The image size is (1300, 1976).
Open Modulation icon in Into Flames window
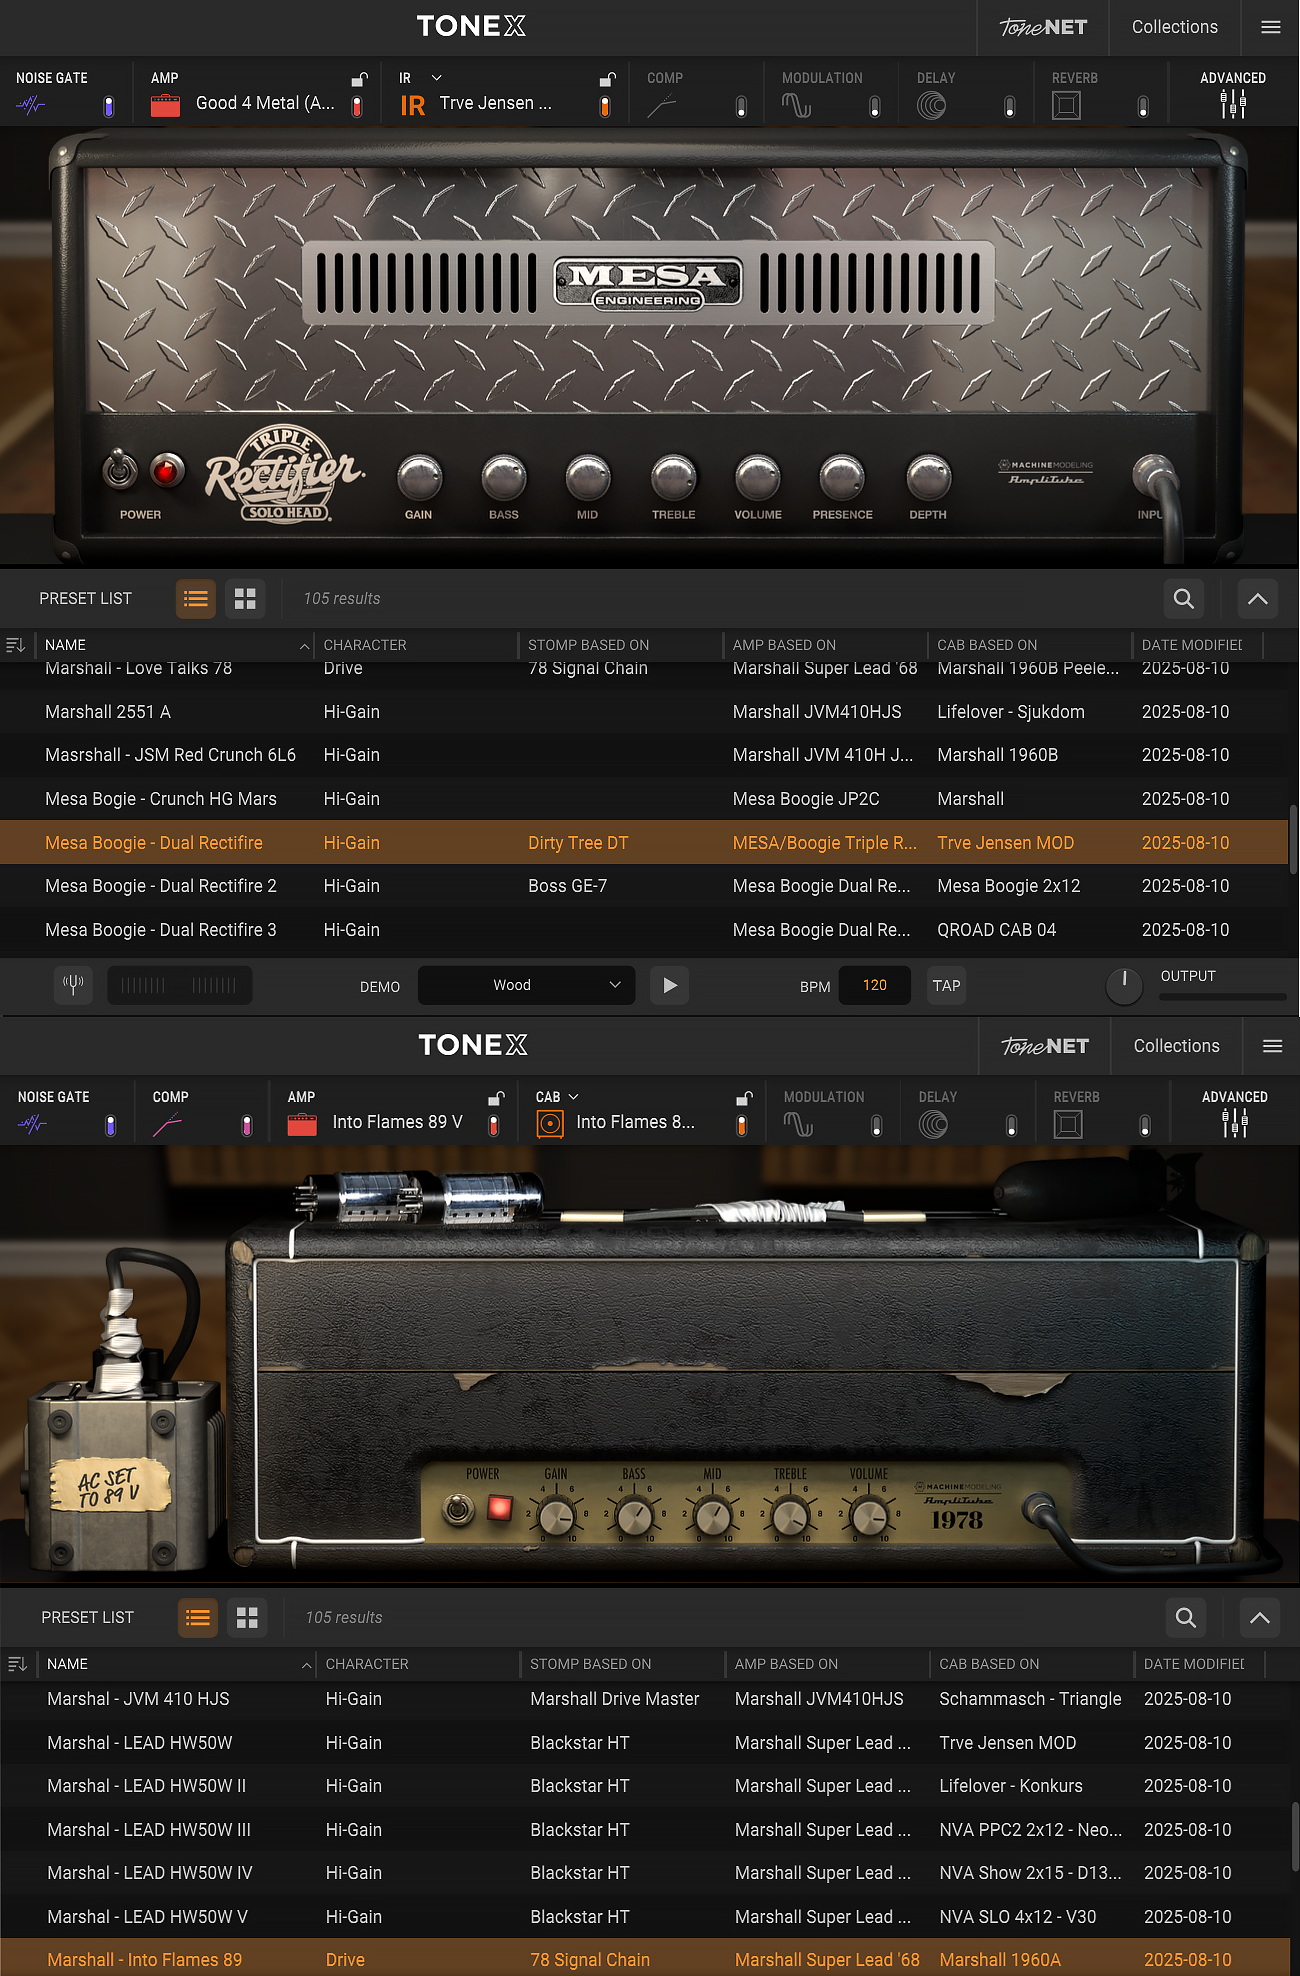pos(799,1125)
